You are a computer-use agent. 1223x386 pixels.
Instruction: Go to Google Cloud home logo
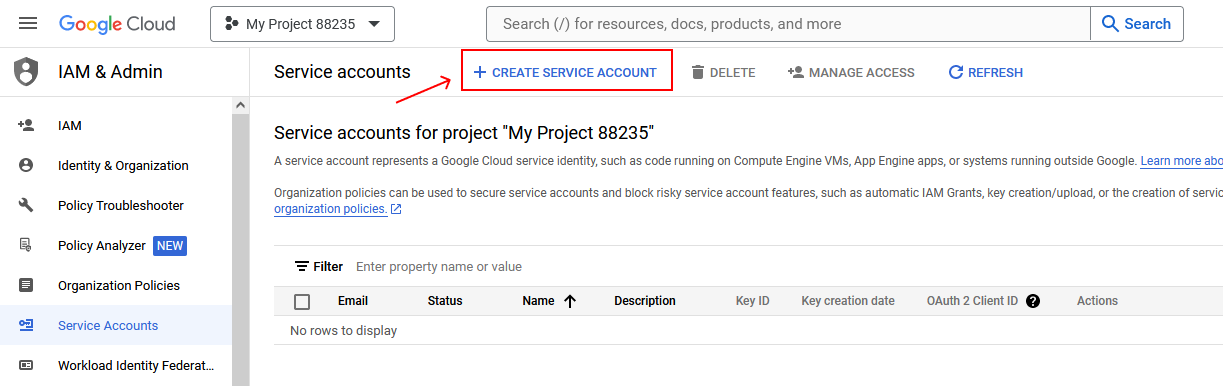tap(117, 24)
